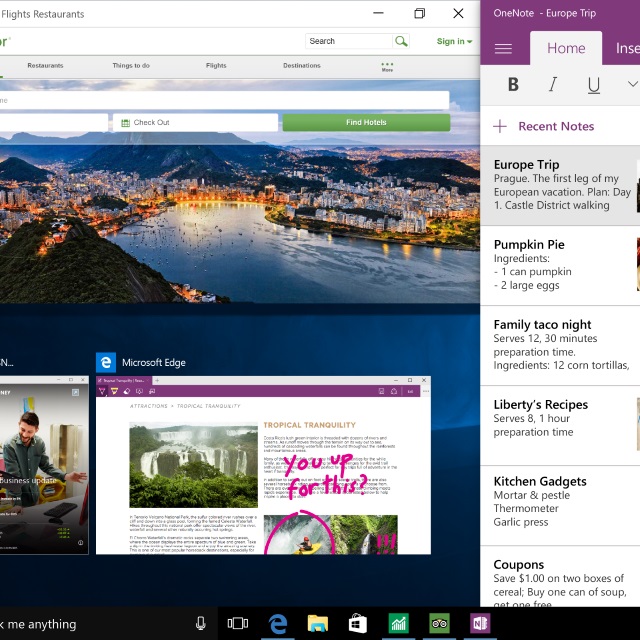640x640 pixels.
Task: Click Share web note icon in the Edge thumbnail
Action: coord(394,391)
